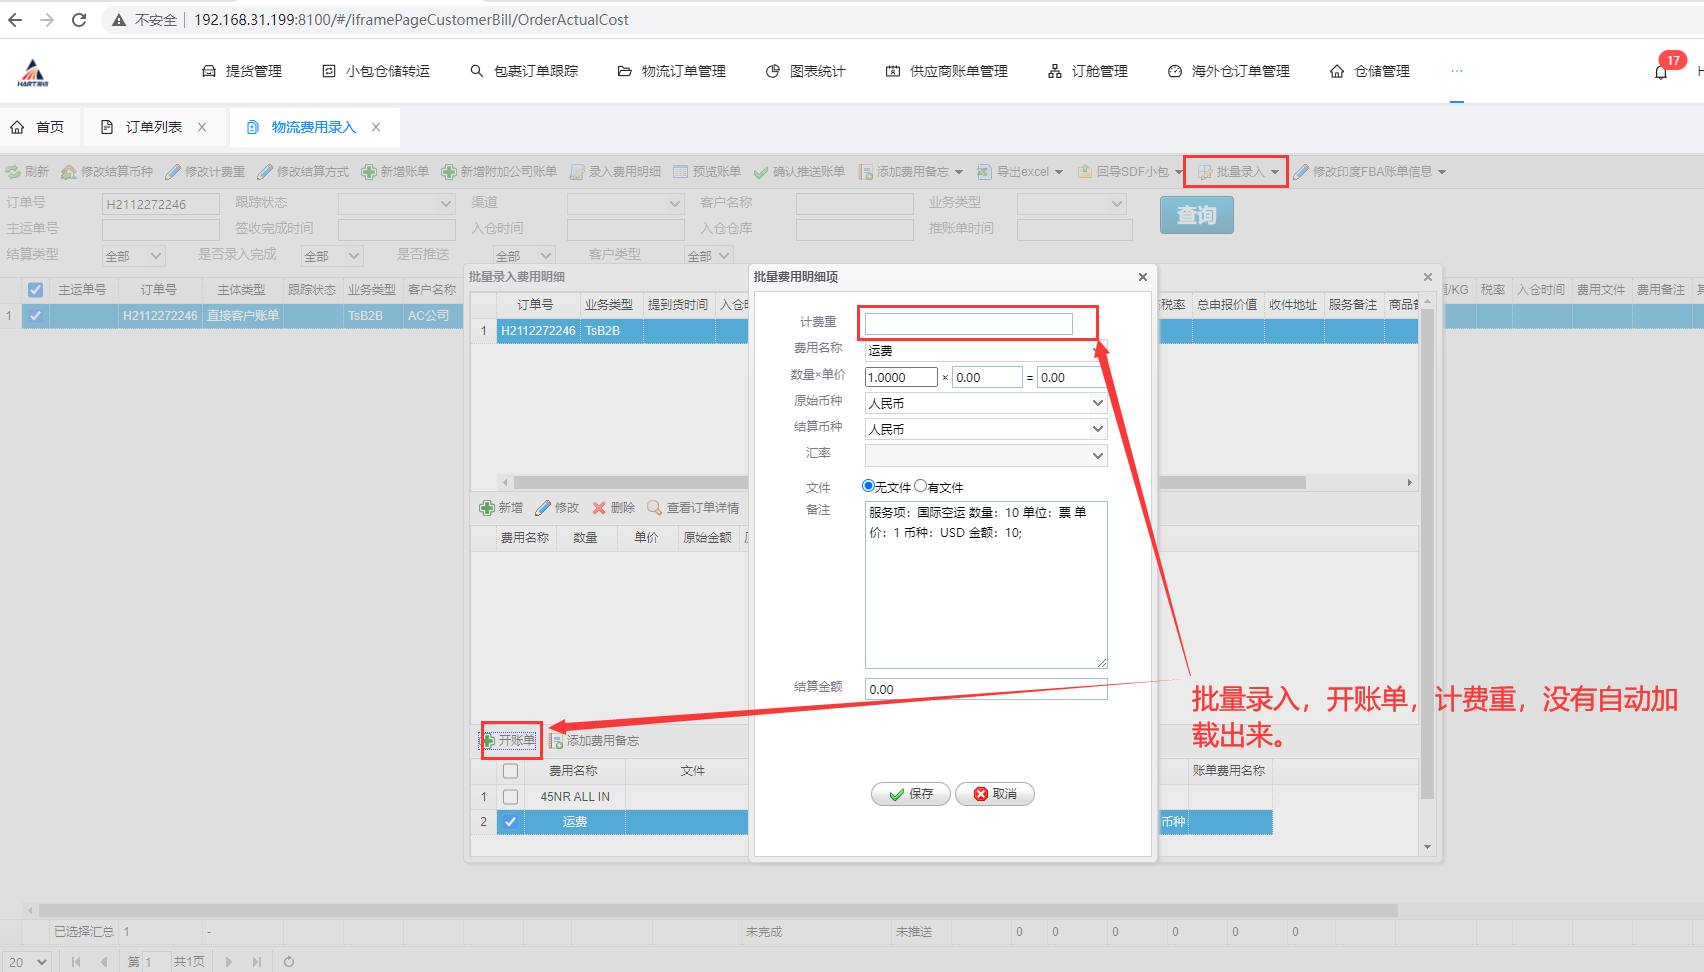
Task: Expand the 汇率 exchange rate dropdown
Action: point(1097,455)
